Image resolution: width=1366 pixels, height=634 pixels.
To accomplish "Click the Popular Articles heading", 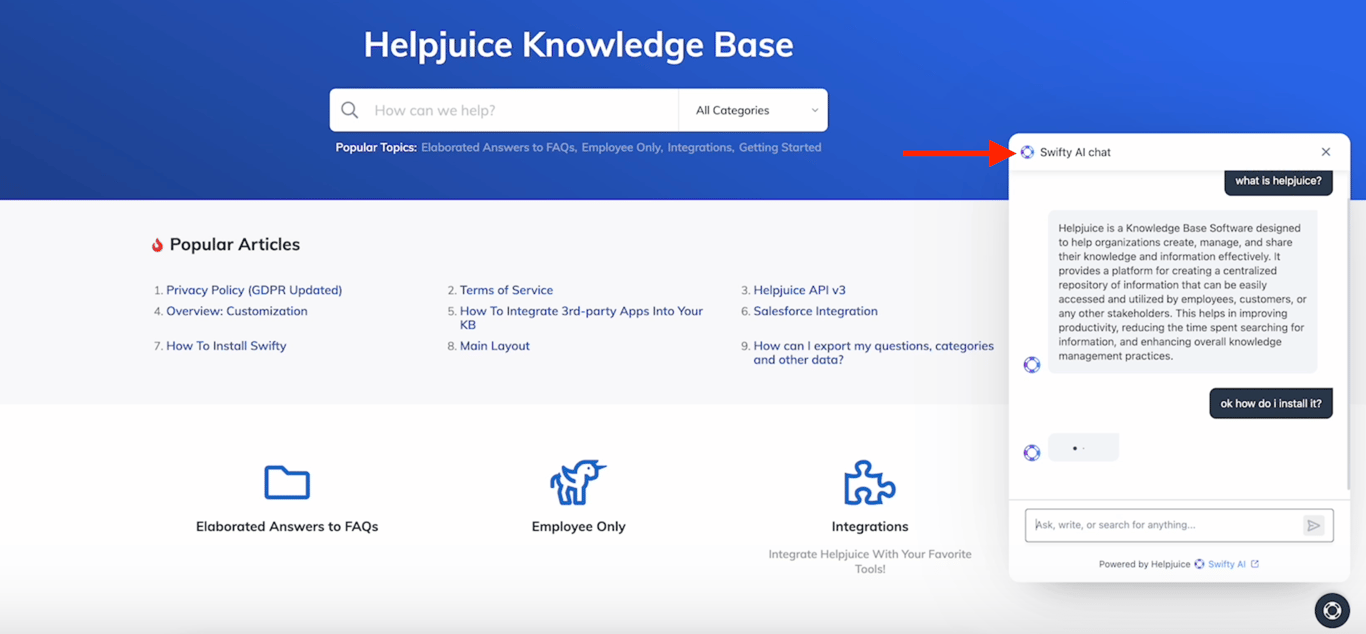I will (x=235, y=245).
